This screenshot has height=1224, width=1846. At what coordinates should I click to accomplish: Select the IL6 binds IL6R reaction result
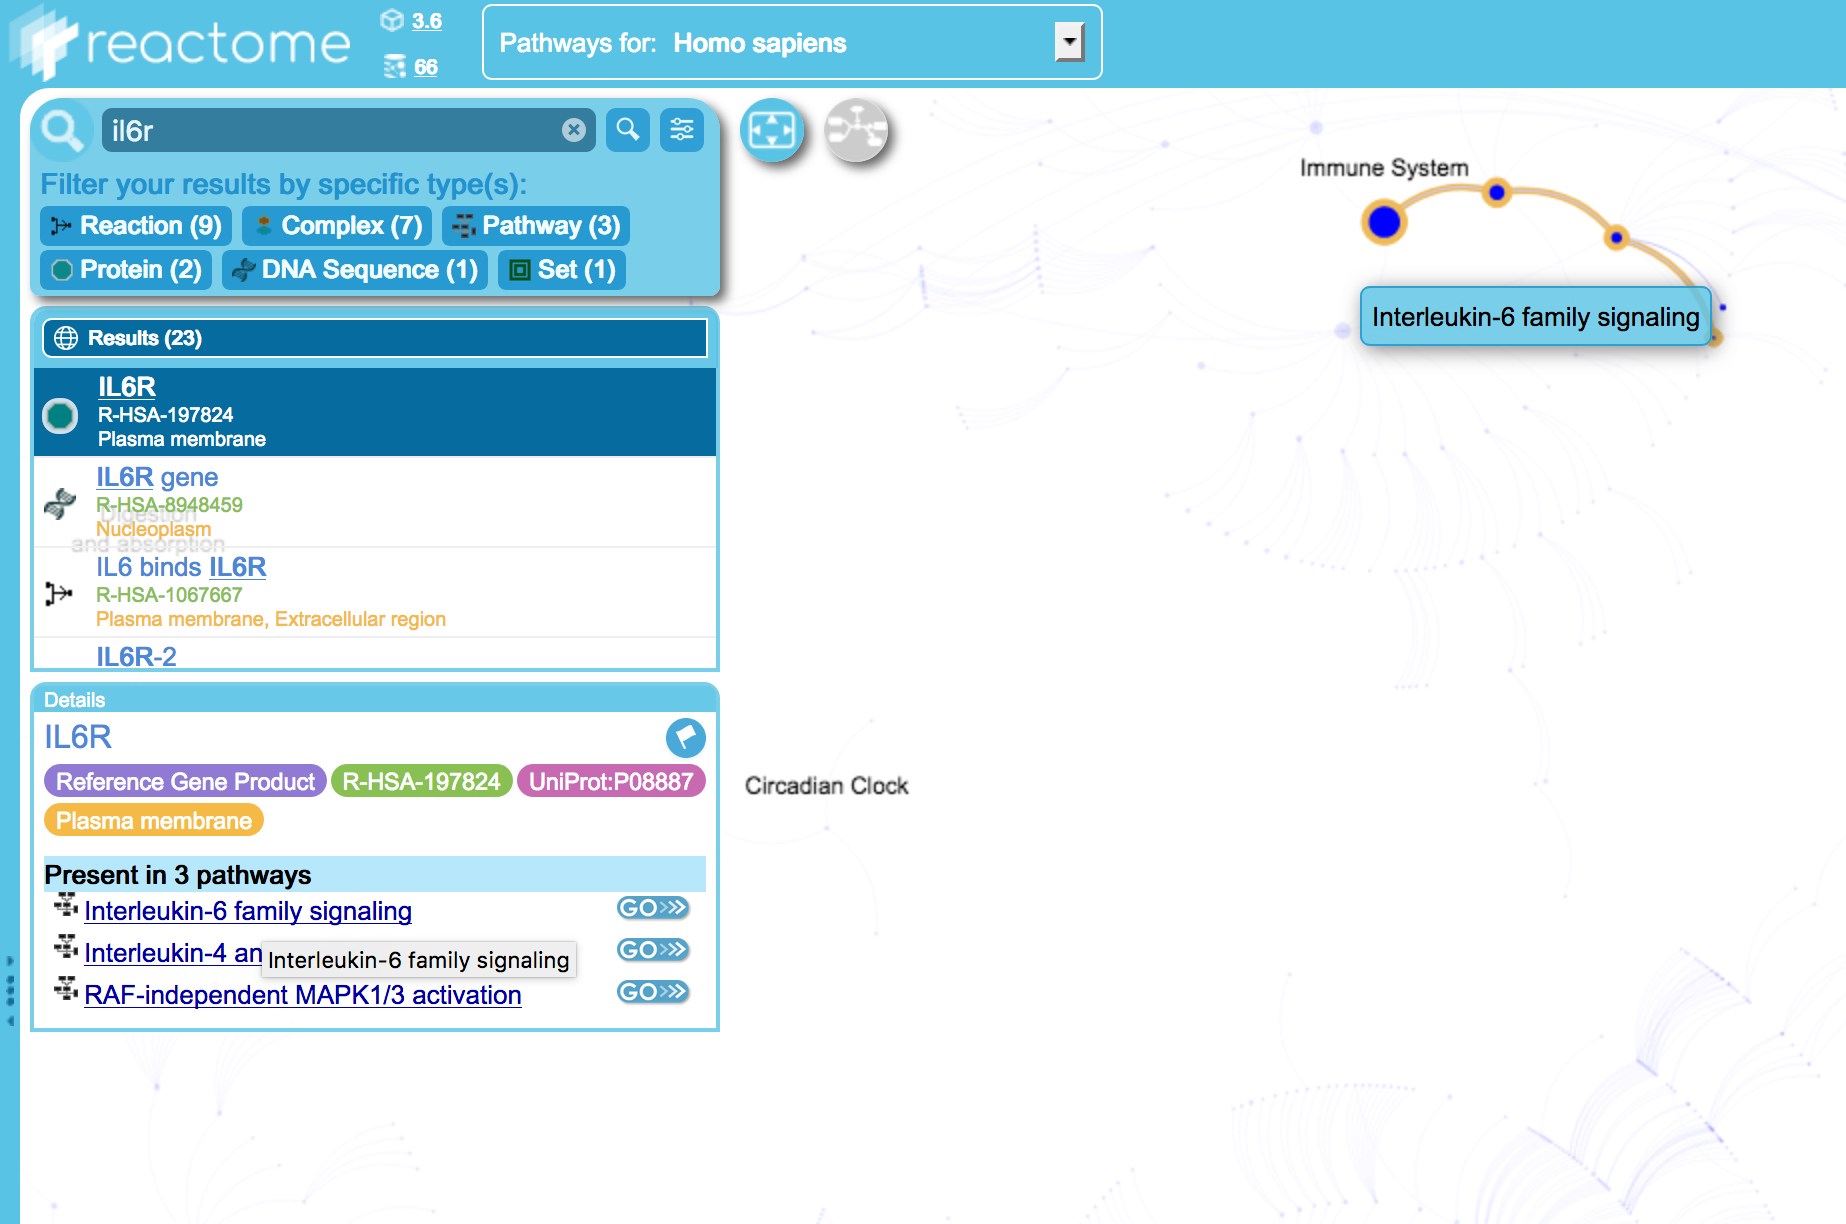click(x=181, y=568)
